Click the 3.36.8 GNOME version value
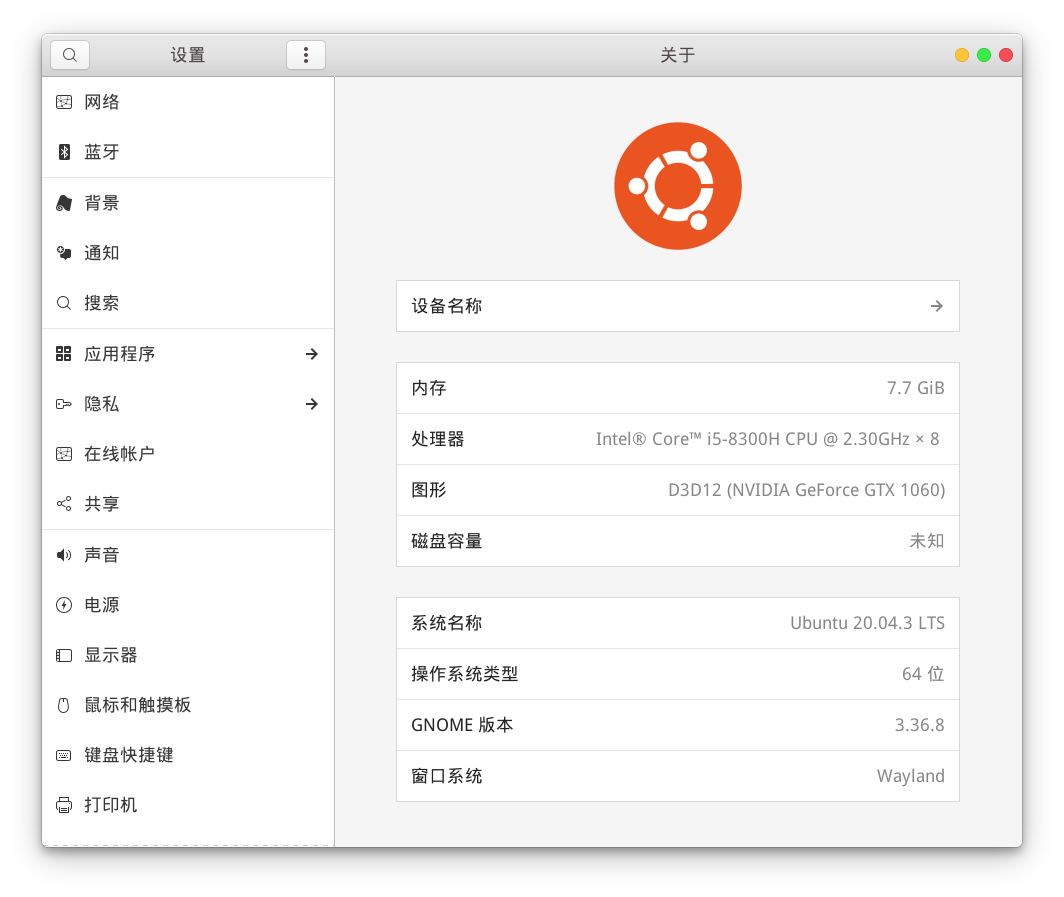This screenshot has width=1064, height=897. (919, 725)
